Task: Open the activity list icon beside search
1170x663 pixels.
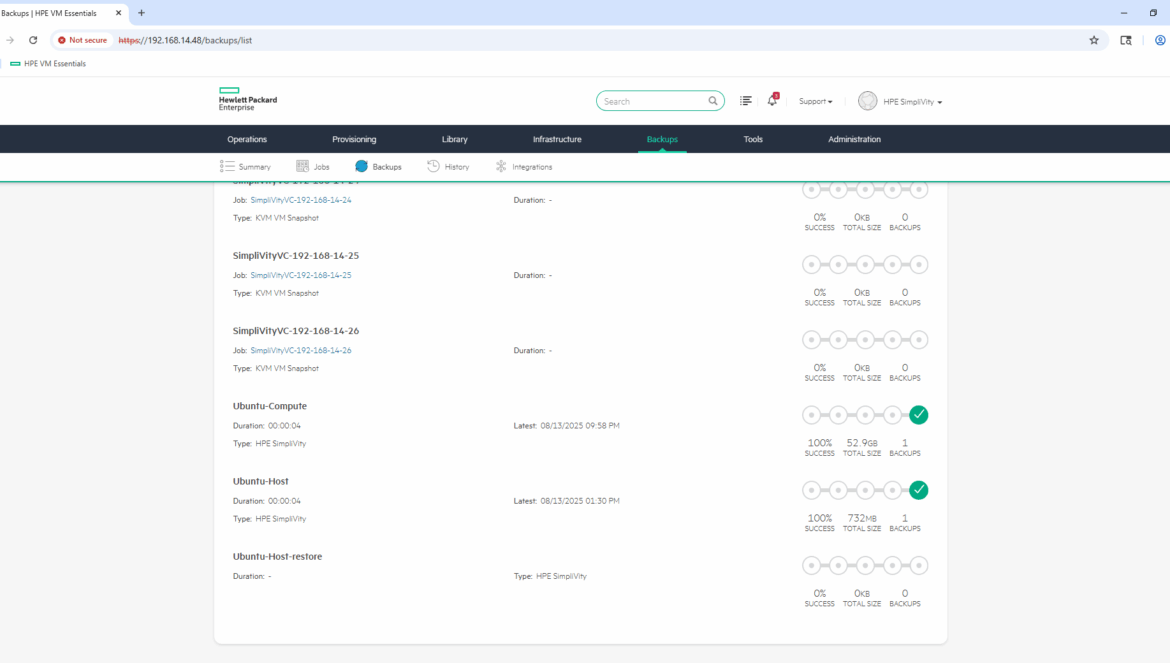Action: 745,101
